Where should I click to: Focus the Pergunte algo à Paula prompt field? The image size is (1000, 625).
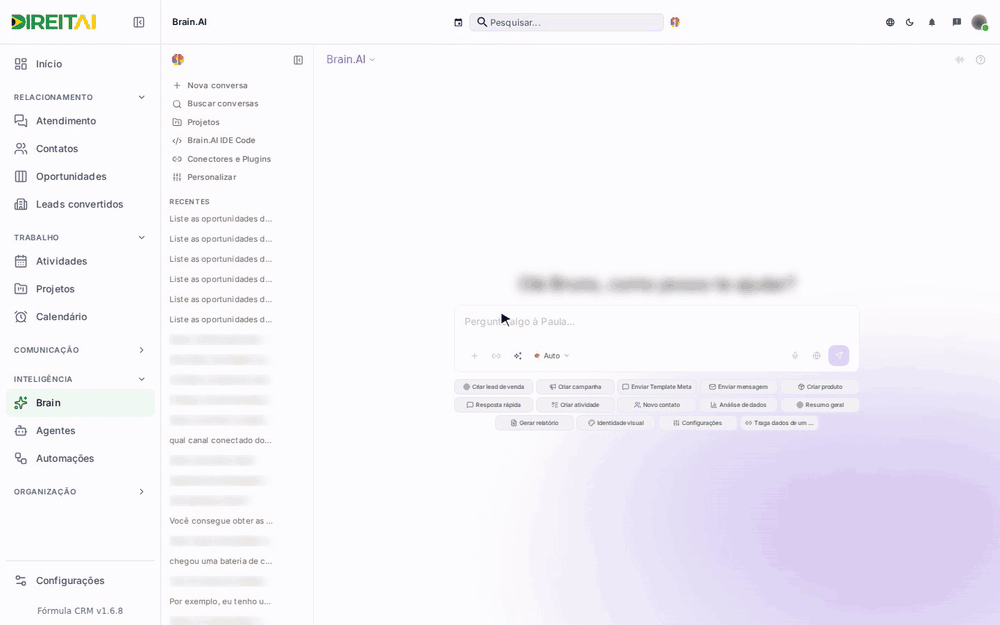[x=656, y=322]
